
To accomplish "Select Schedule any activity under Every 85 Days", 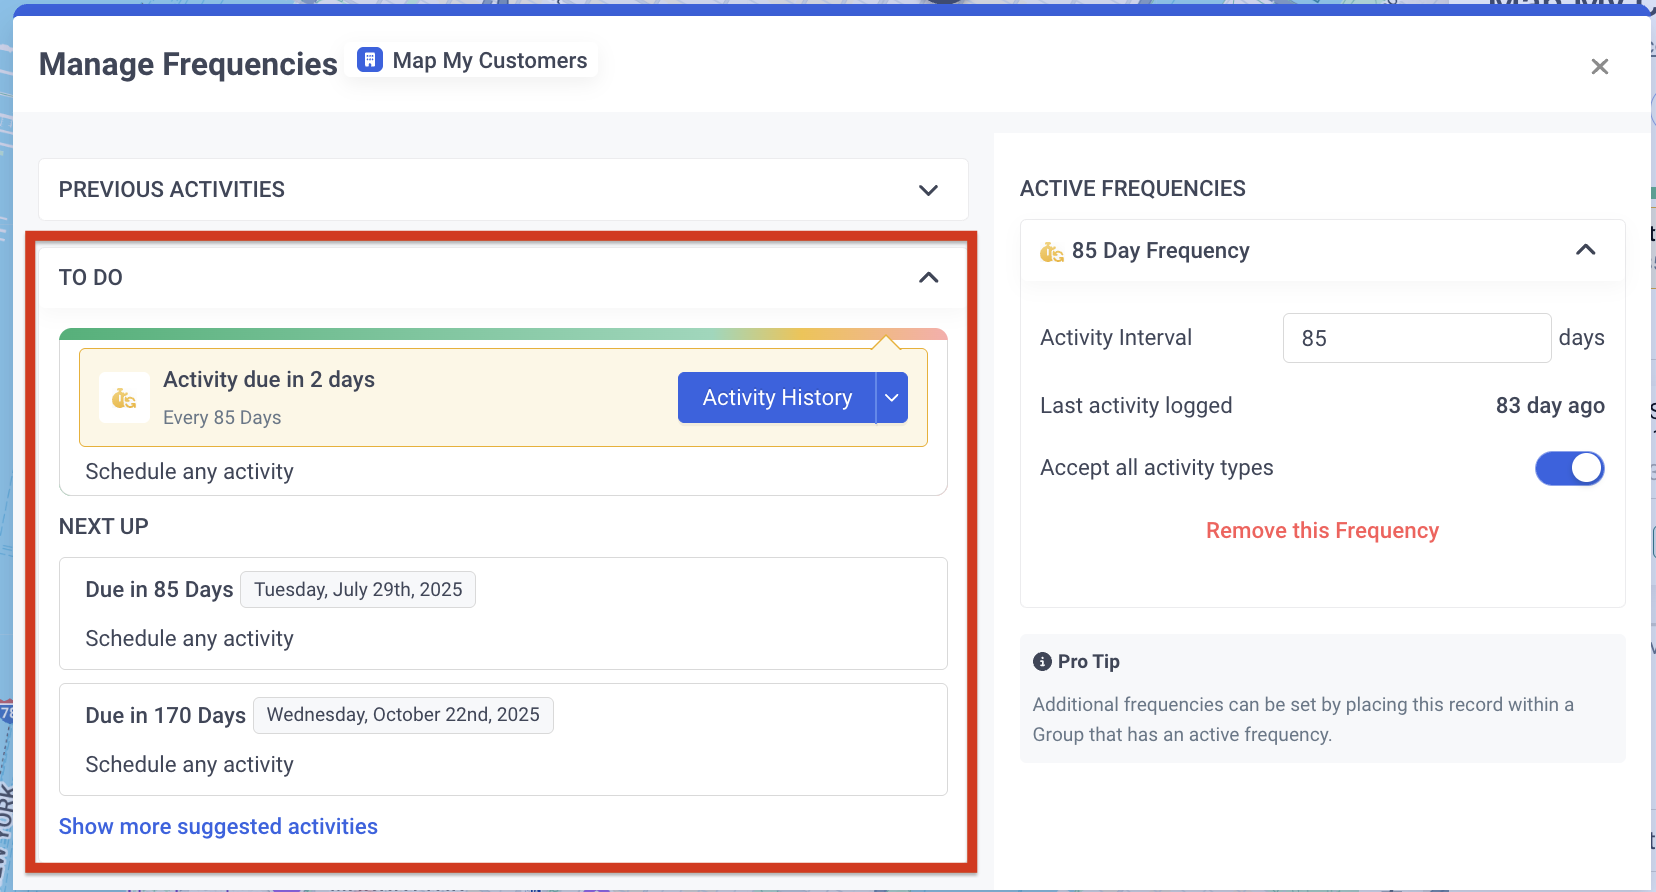I will (190, 472).
